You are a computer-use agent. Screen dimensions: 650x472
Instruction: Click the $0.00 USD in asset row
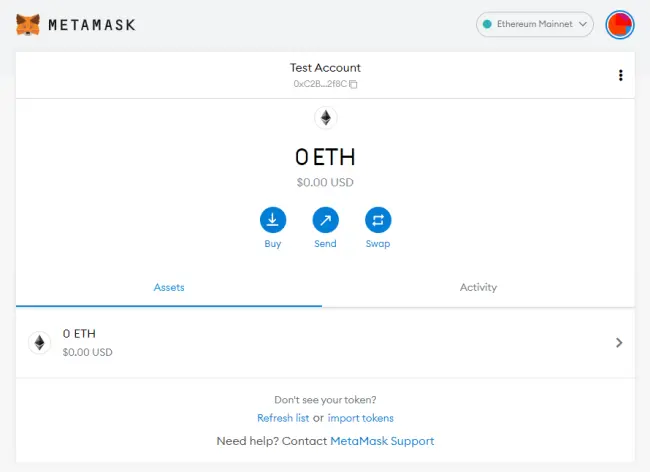tap(87, 352)
